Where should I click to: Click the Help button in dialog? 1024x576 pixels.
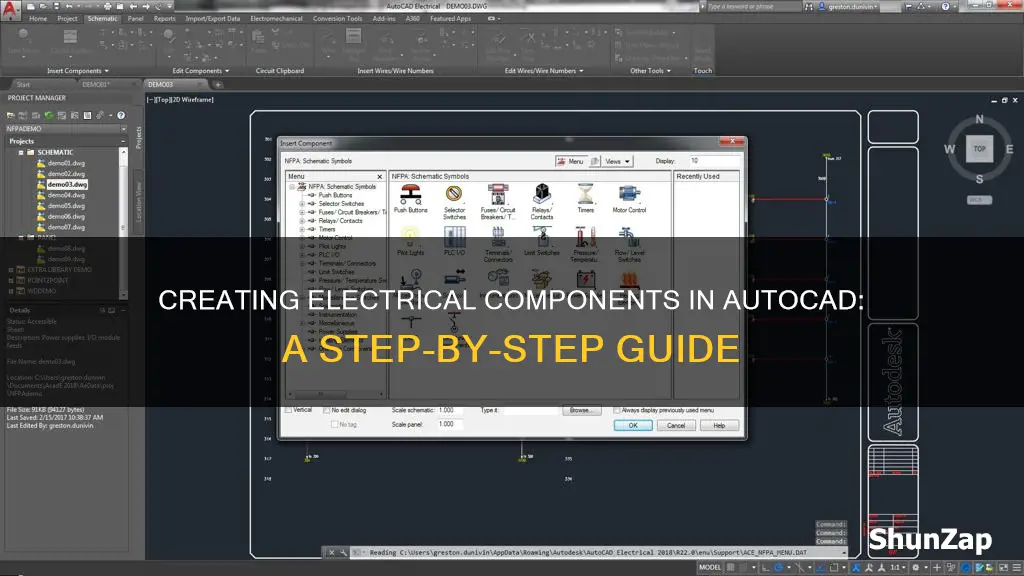tap(719, 425)
